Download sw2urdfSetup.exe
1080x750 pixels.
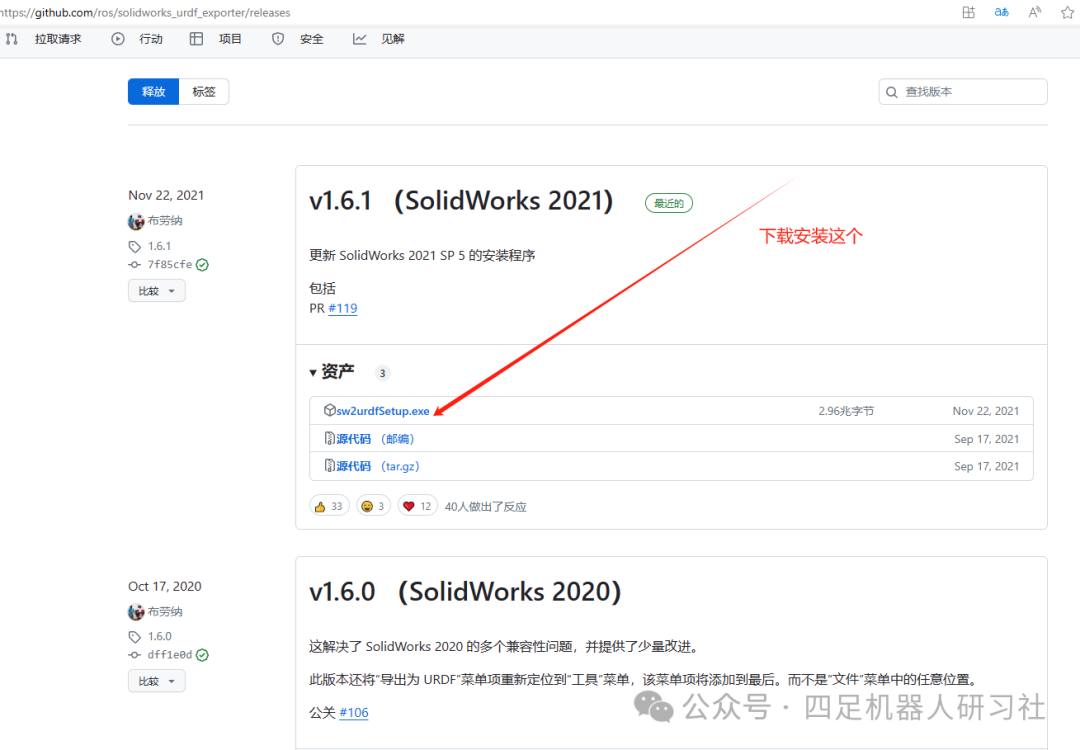tap(383, 411)
